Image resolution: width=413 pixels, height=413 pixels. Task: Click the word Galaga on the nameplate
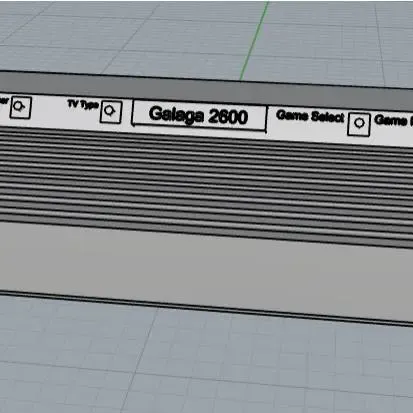176,115
